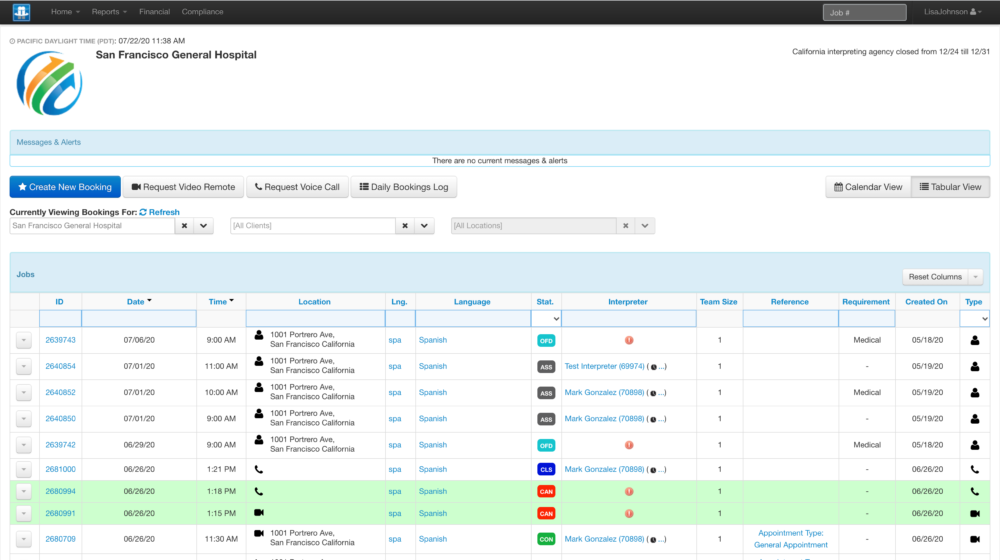Click the ID column filter field

60,318
